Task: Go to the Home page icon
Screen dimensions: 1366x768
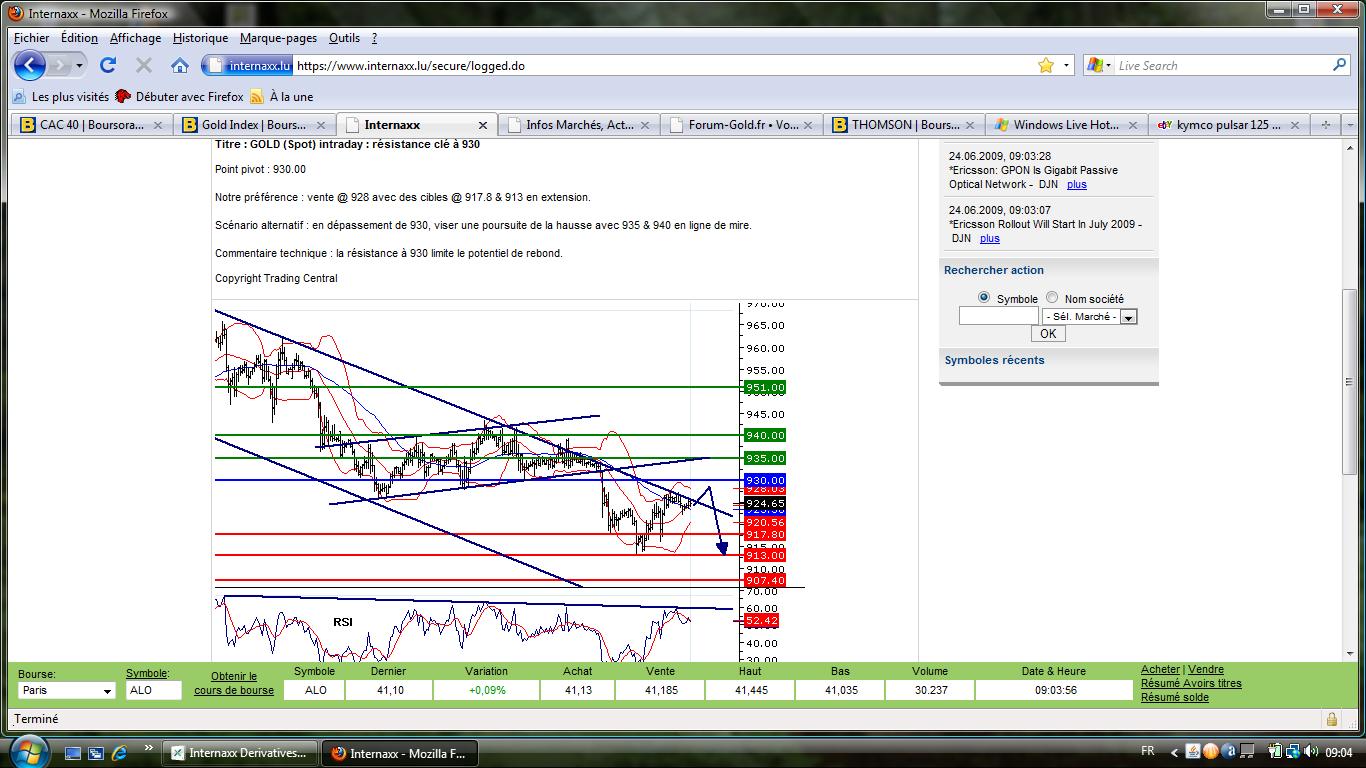Action: click(x=180, y=65)
